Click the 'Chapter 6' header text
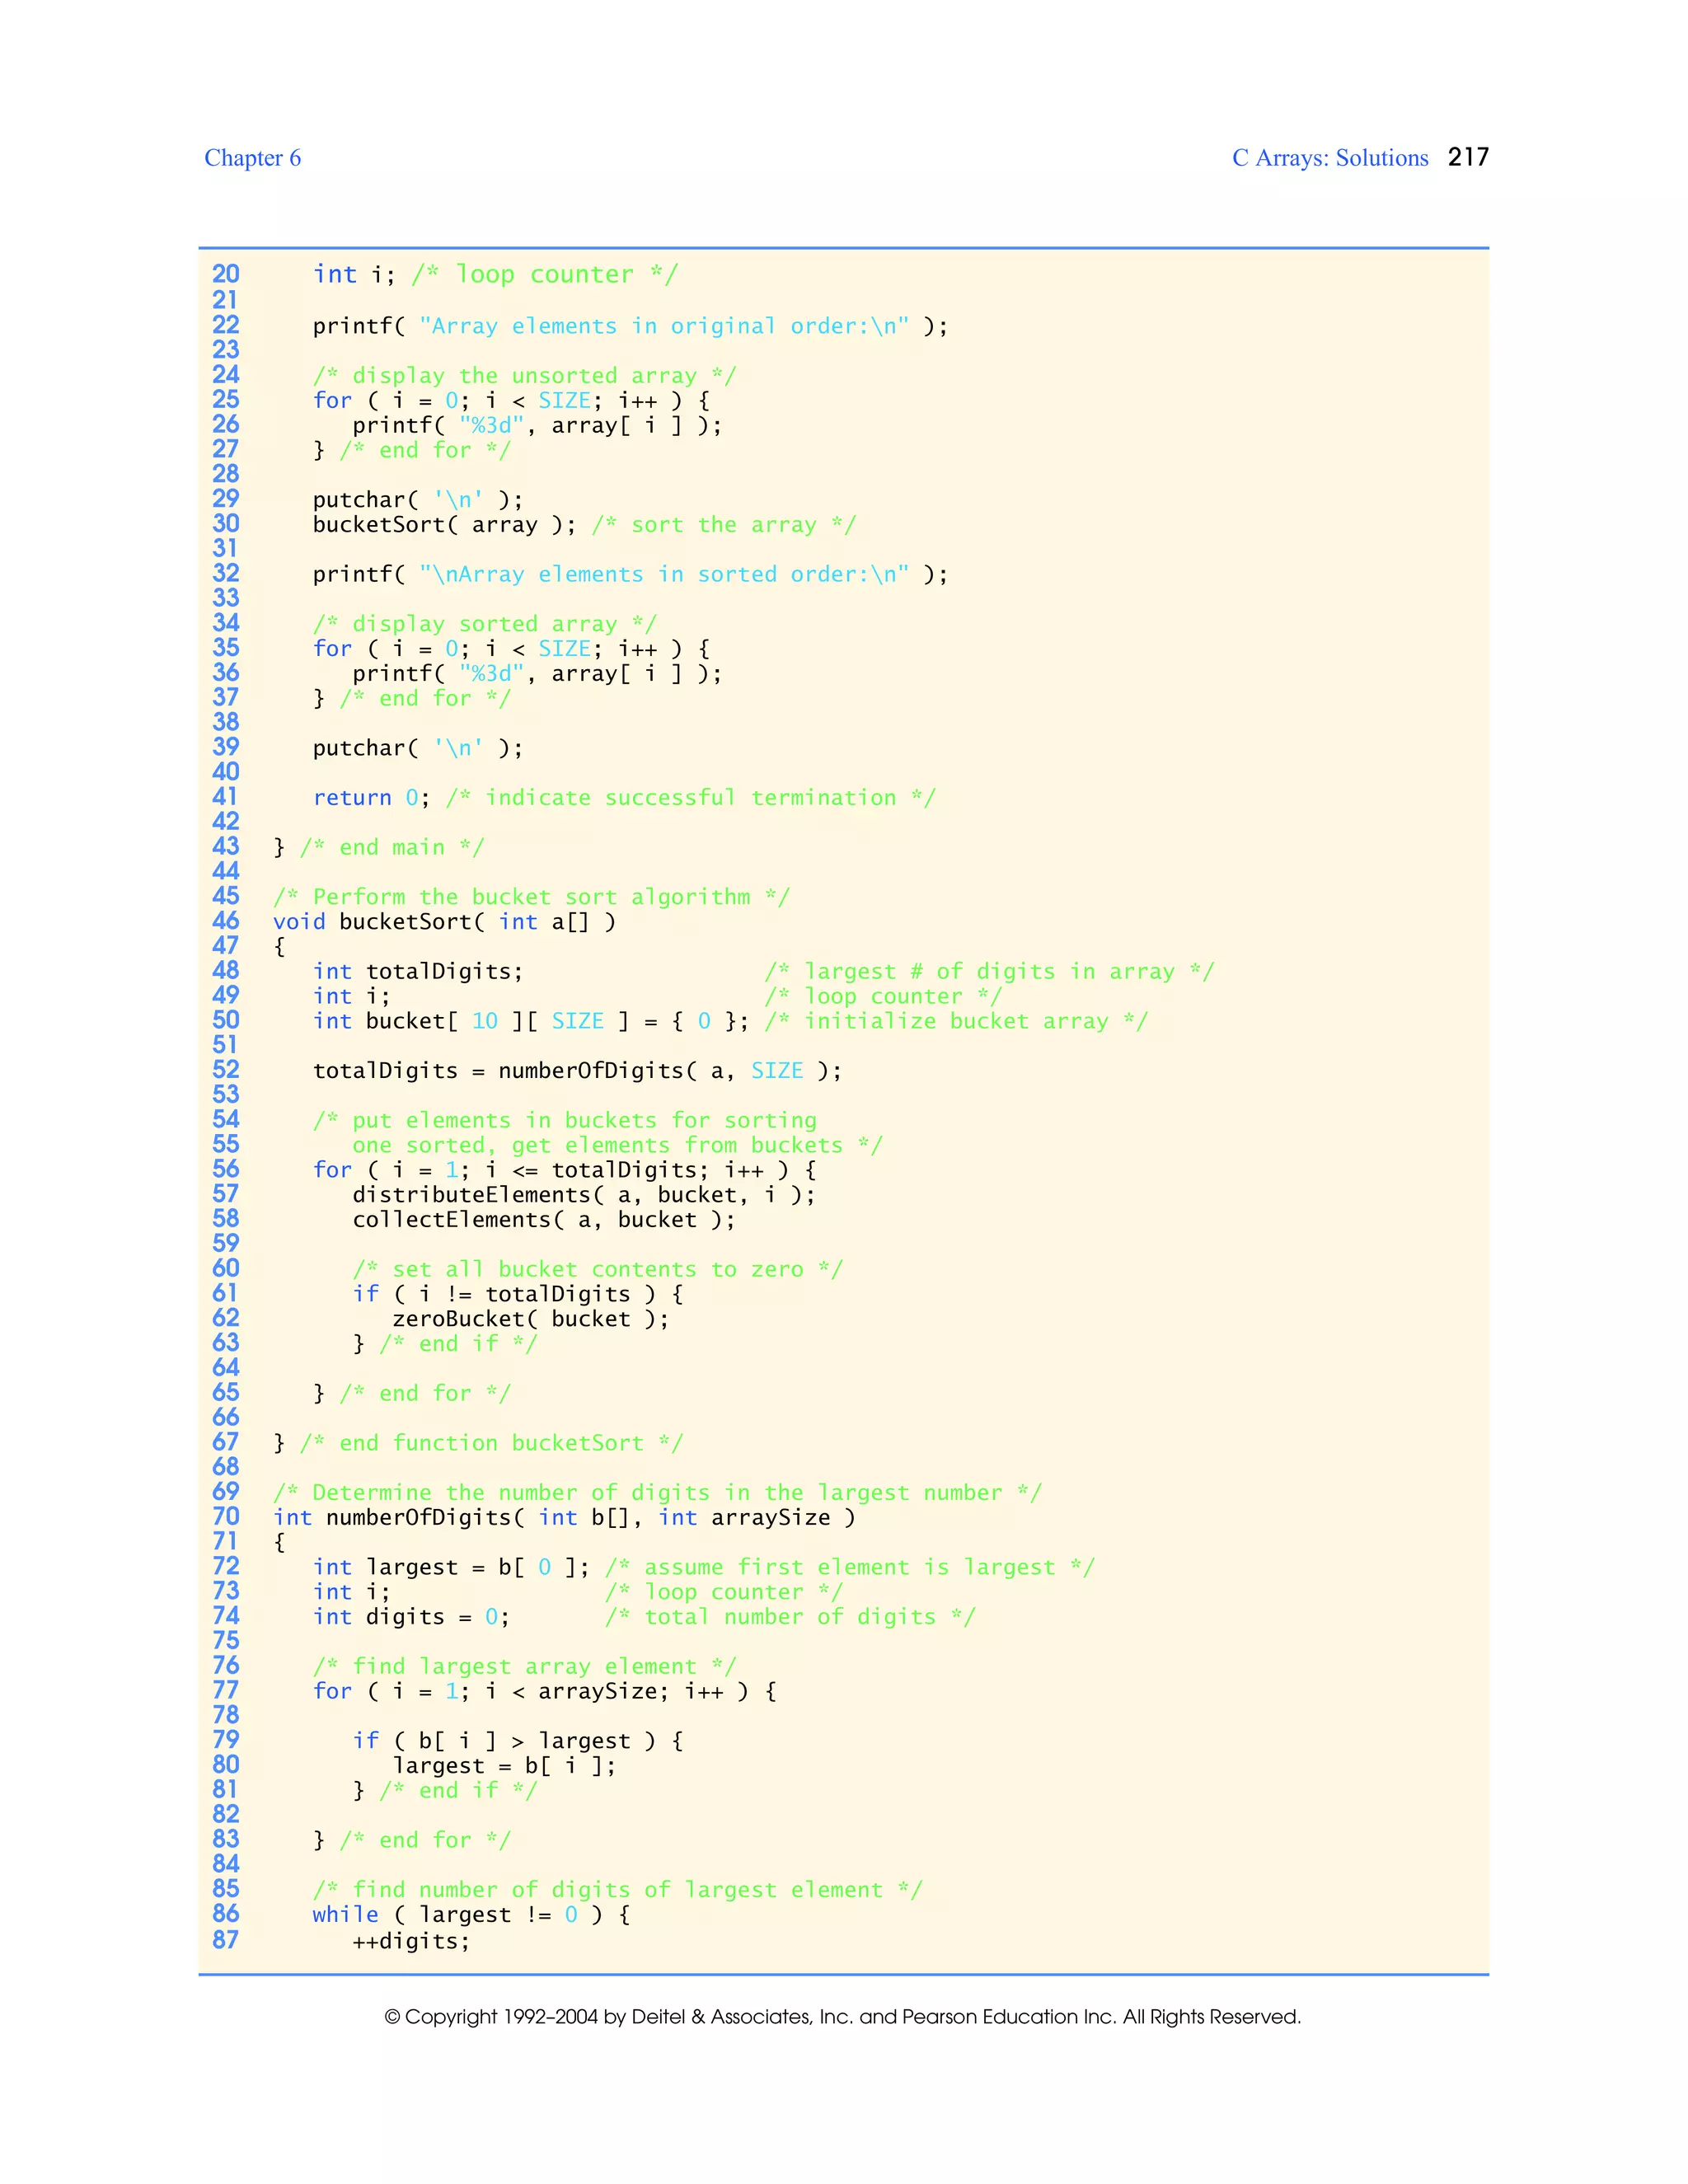The image size is (1688, 2184). coord(252,158)
